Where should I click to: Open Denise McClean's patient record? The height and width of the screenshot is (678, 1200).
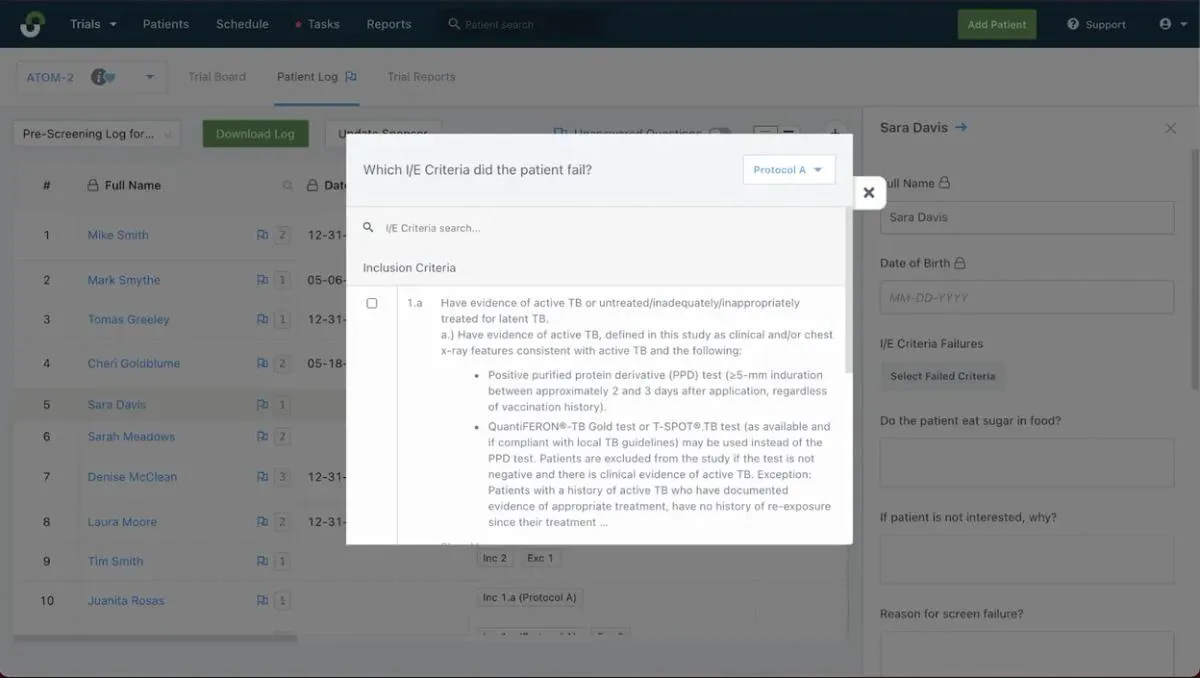pos(131,477)
